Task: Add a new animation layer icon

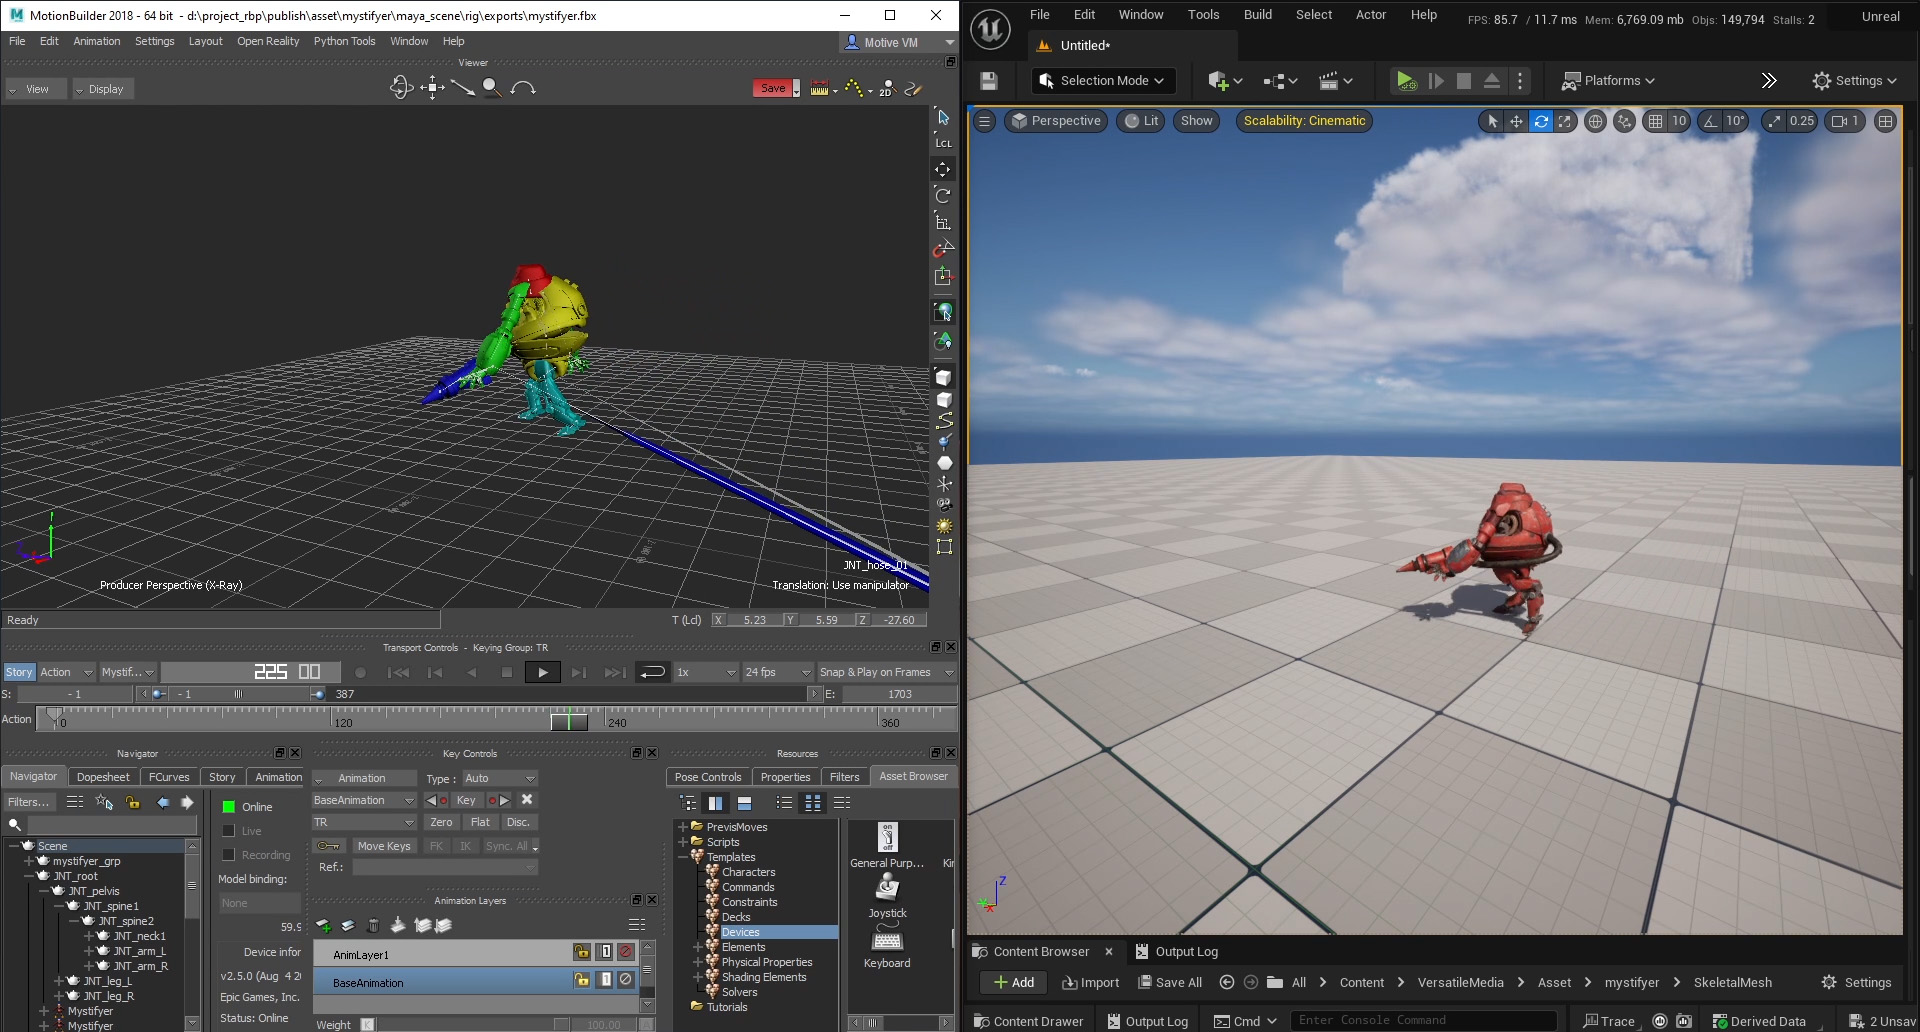Action: click(323, 926)
